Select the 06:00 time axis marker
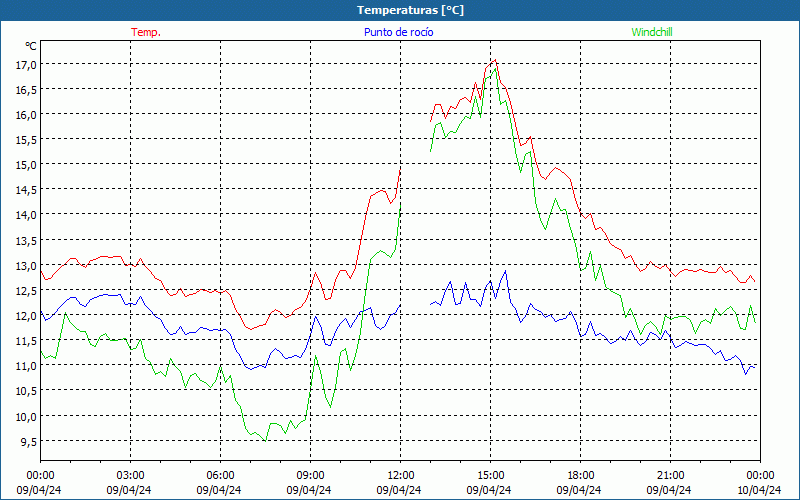The image size is (800, 500). coord(220,475)
